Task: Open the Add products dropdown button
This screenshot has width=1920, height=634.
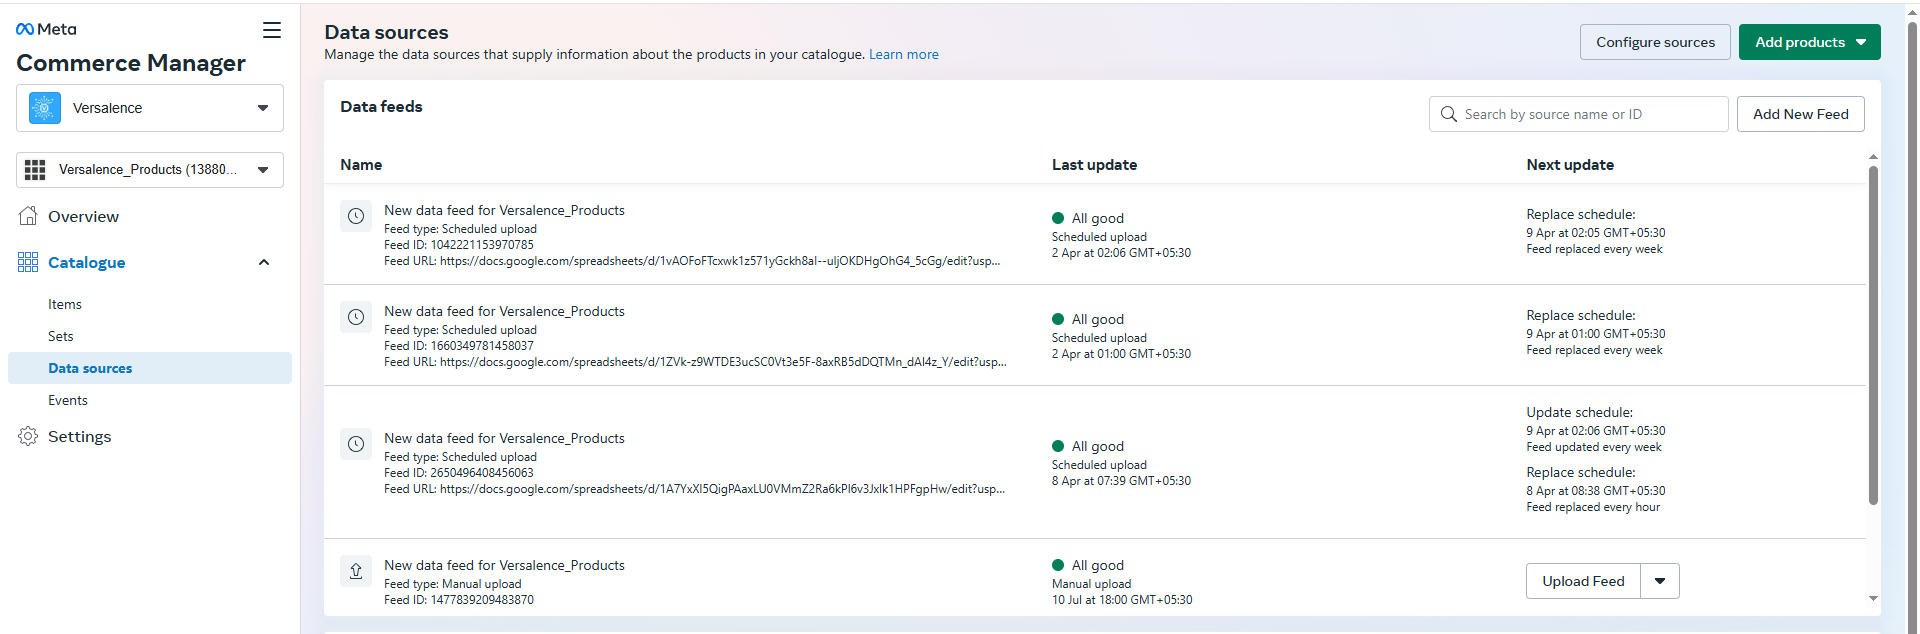Action: pos(1810,42)
